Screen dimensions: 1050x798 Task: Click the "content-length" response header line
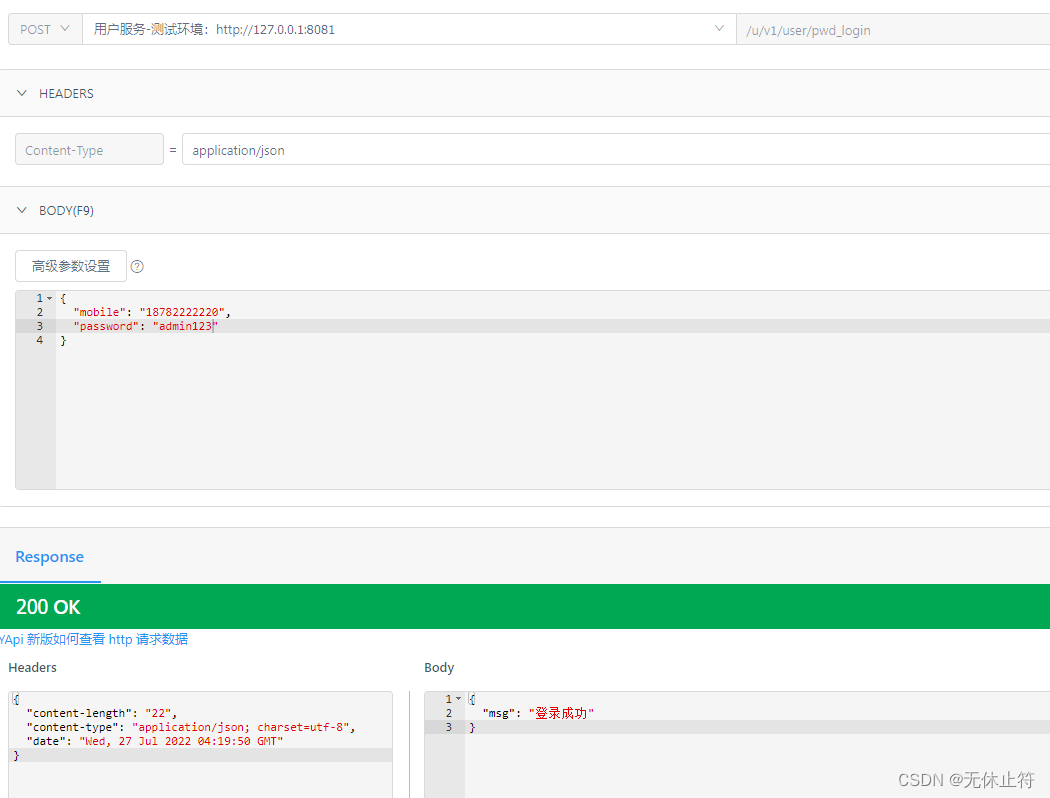coord(102,713)
